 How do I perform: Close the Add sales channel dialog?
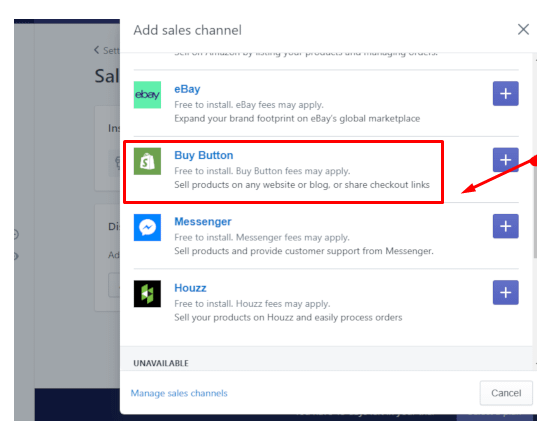pos(523,29)
